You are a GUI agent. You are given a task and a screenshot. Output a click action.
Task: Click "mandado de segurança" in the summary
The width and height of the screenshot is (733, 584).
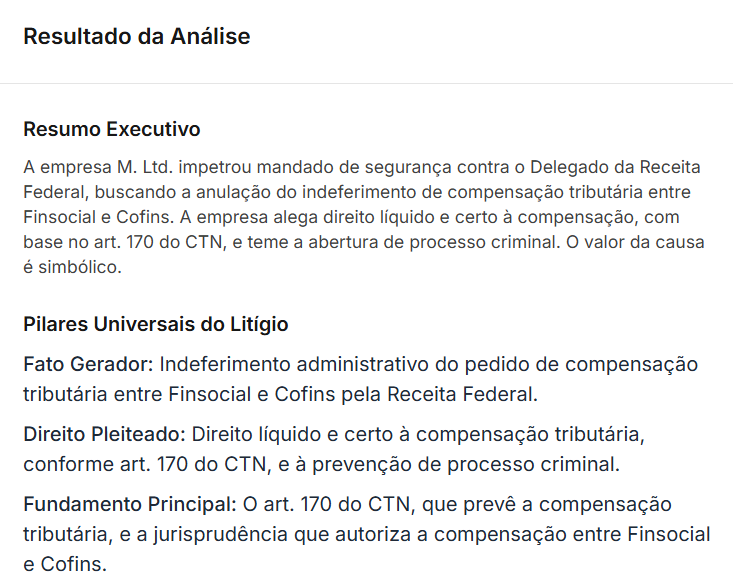(x=345, y=166)
